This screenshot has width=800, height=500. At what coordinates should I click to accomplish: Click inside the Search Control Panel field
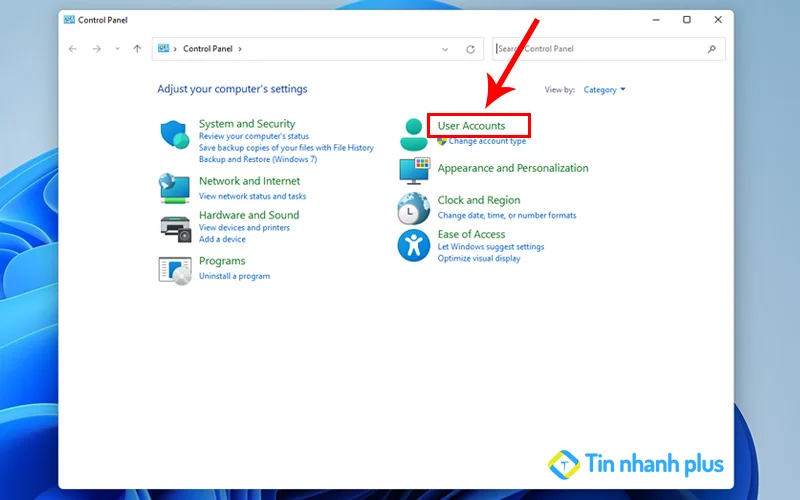[x=600, y=49]
